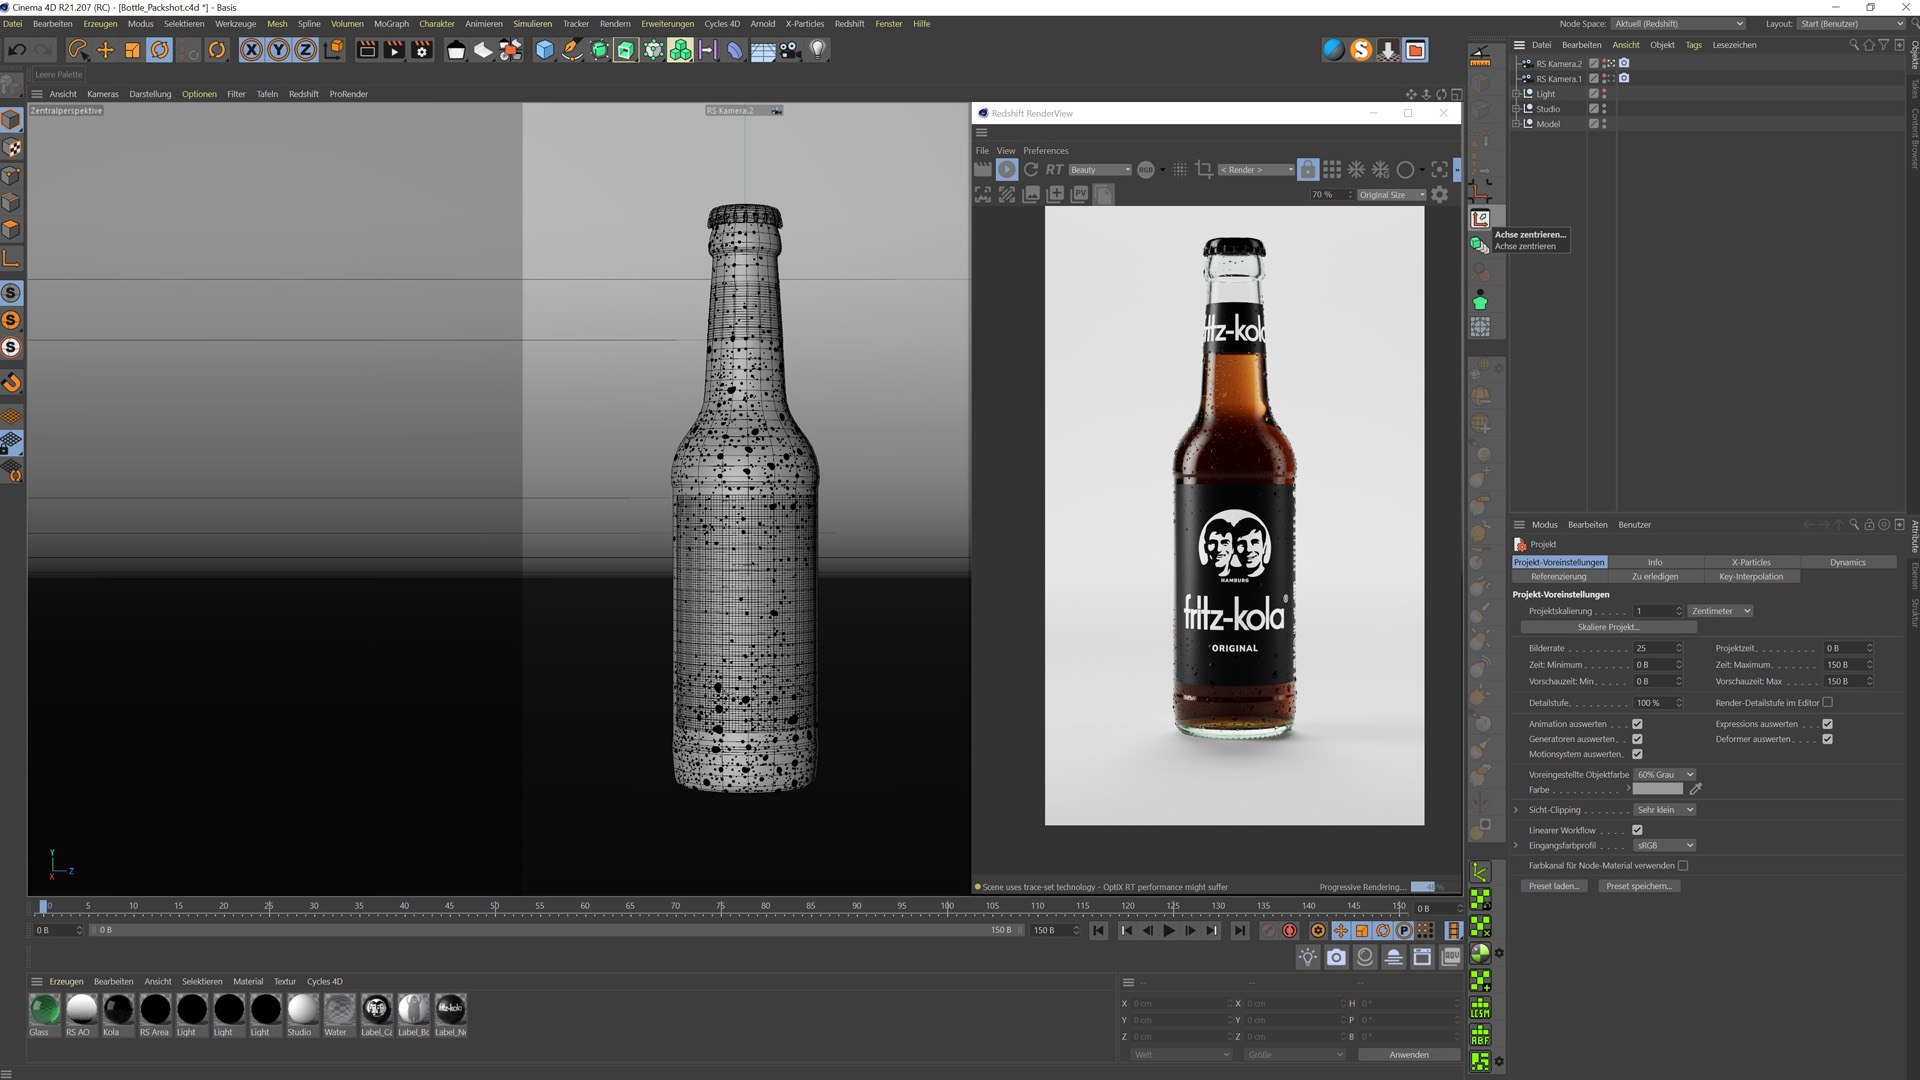This screenshot has width=1920, height=1080.
Task: Toggle the camera lock in RenderView
Action: (x=1307, y=170)
